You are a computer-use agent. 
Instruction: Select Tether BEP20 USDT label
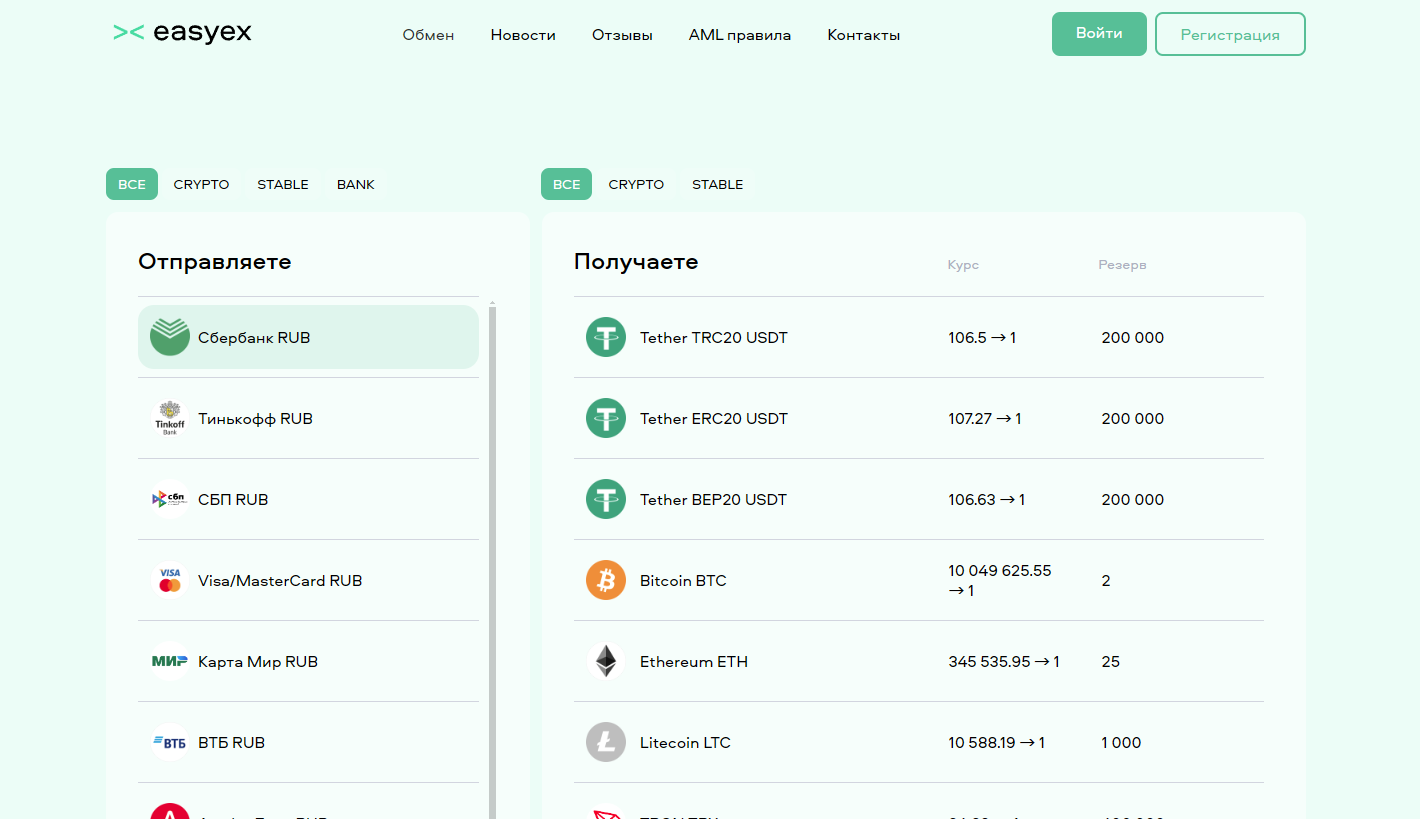click(714, 500)
